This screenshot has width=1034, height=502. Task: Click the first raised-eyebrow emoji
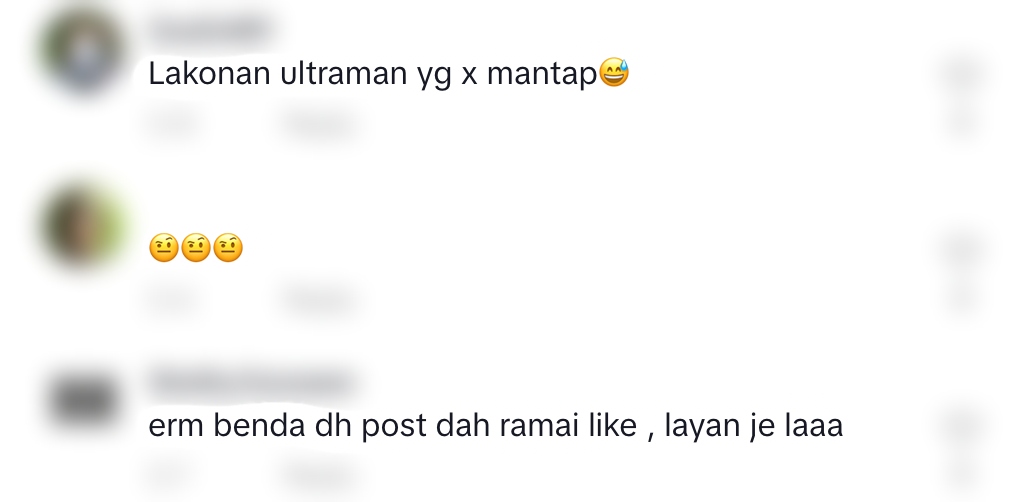point(164,248)
